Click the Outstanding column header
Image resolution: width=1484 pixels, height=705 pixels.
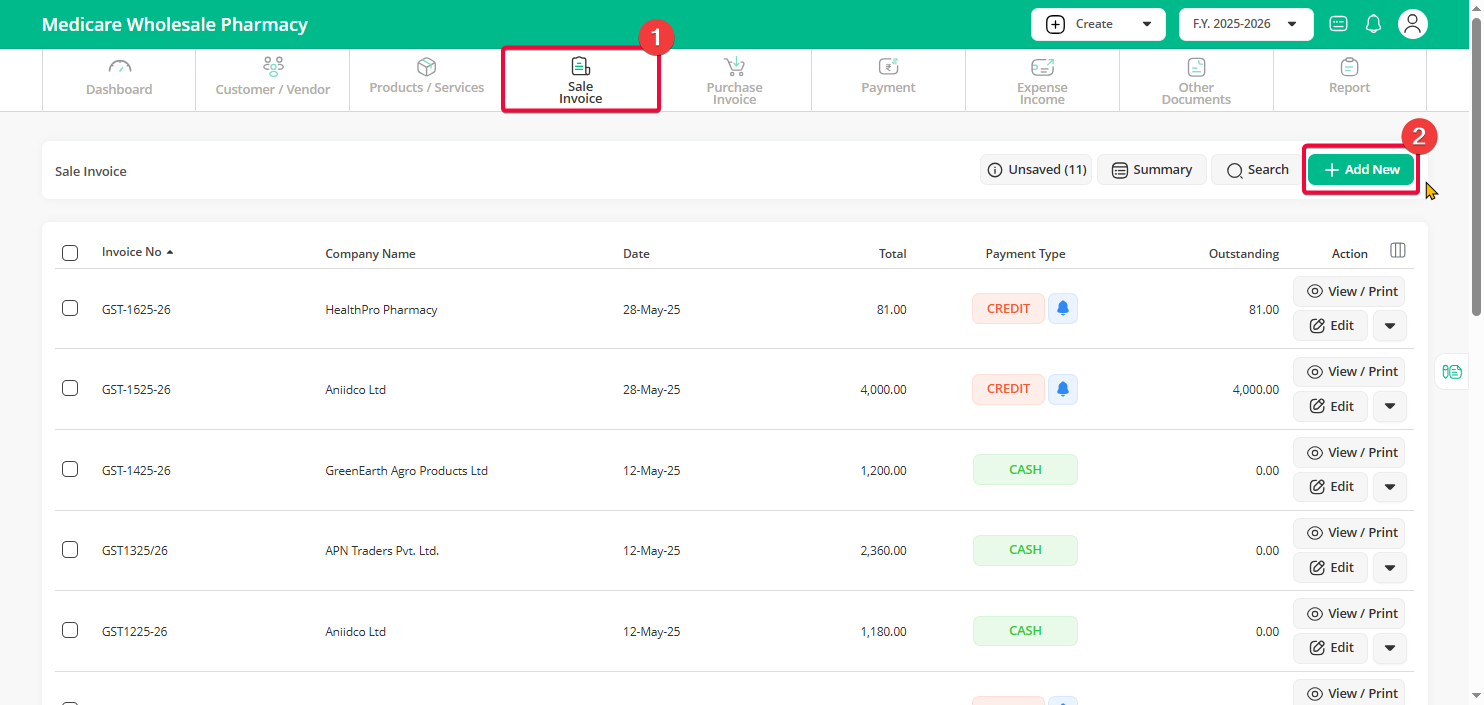pos(1243,254)
